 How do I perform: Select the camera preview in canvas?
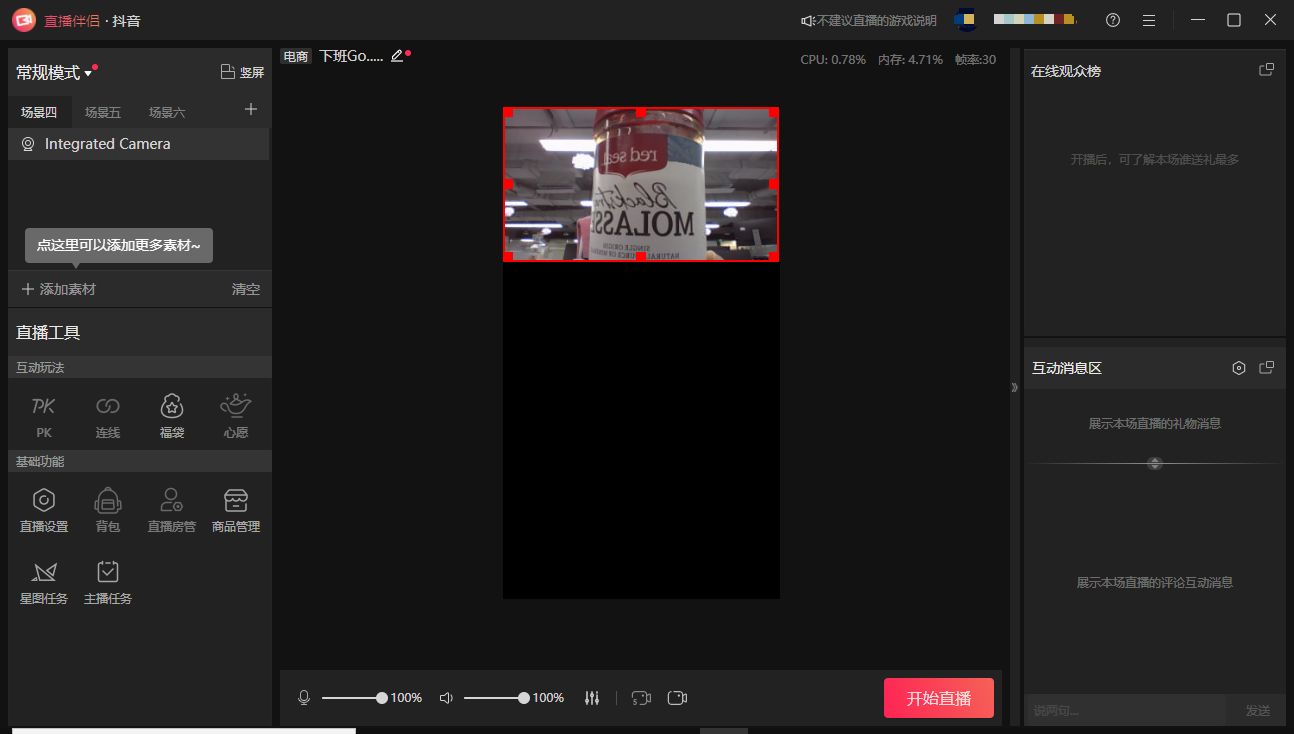click(641, 184)
